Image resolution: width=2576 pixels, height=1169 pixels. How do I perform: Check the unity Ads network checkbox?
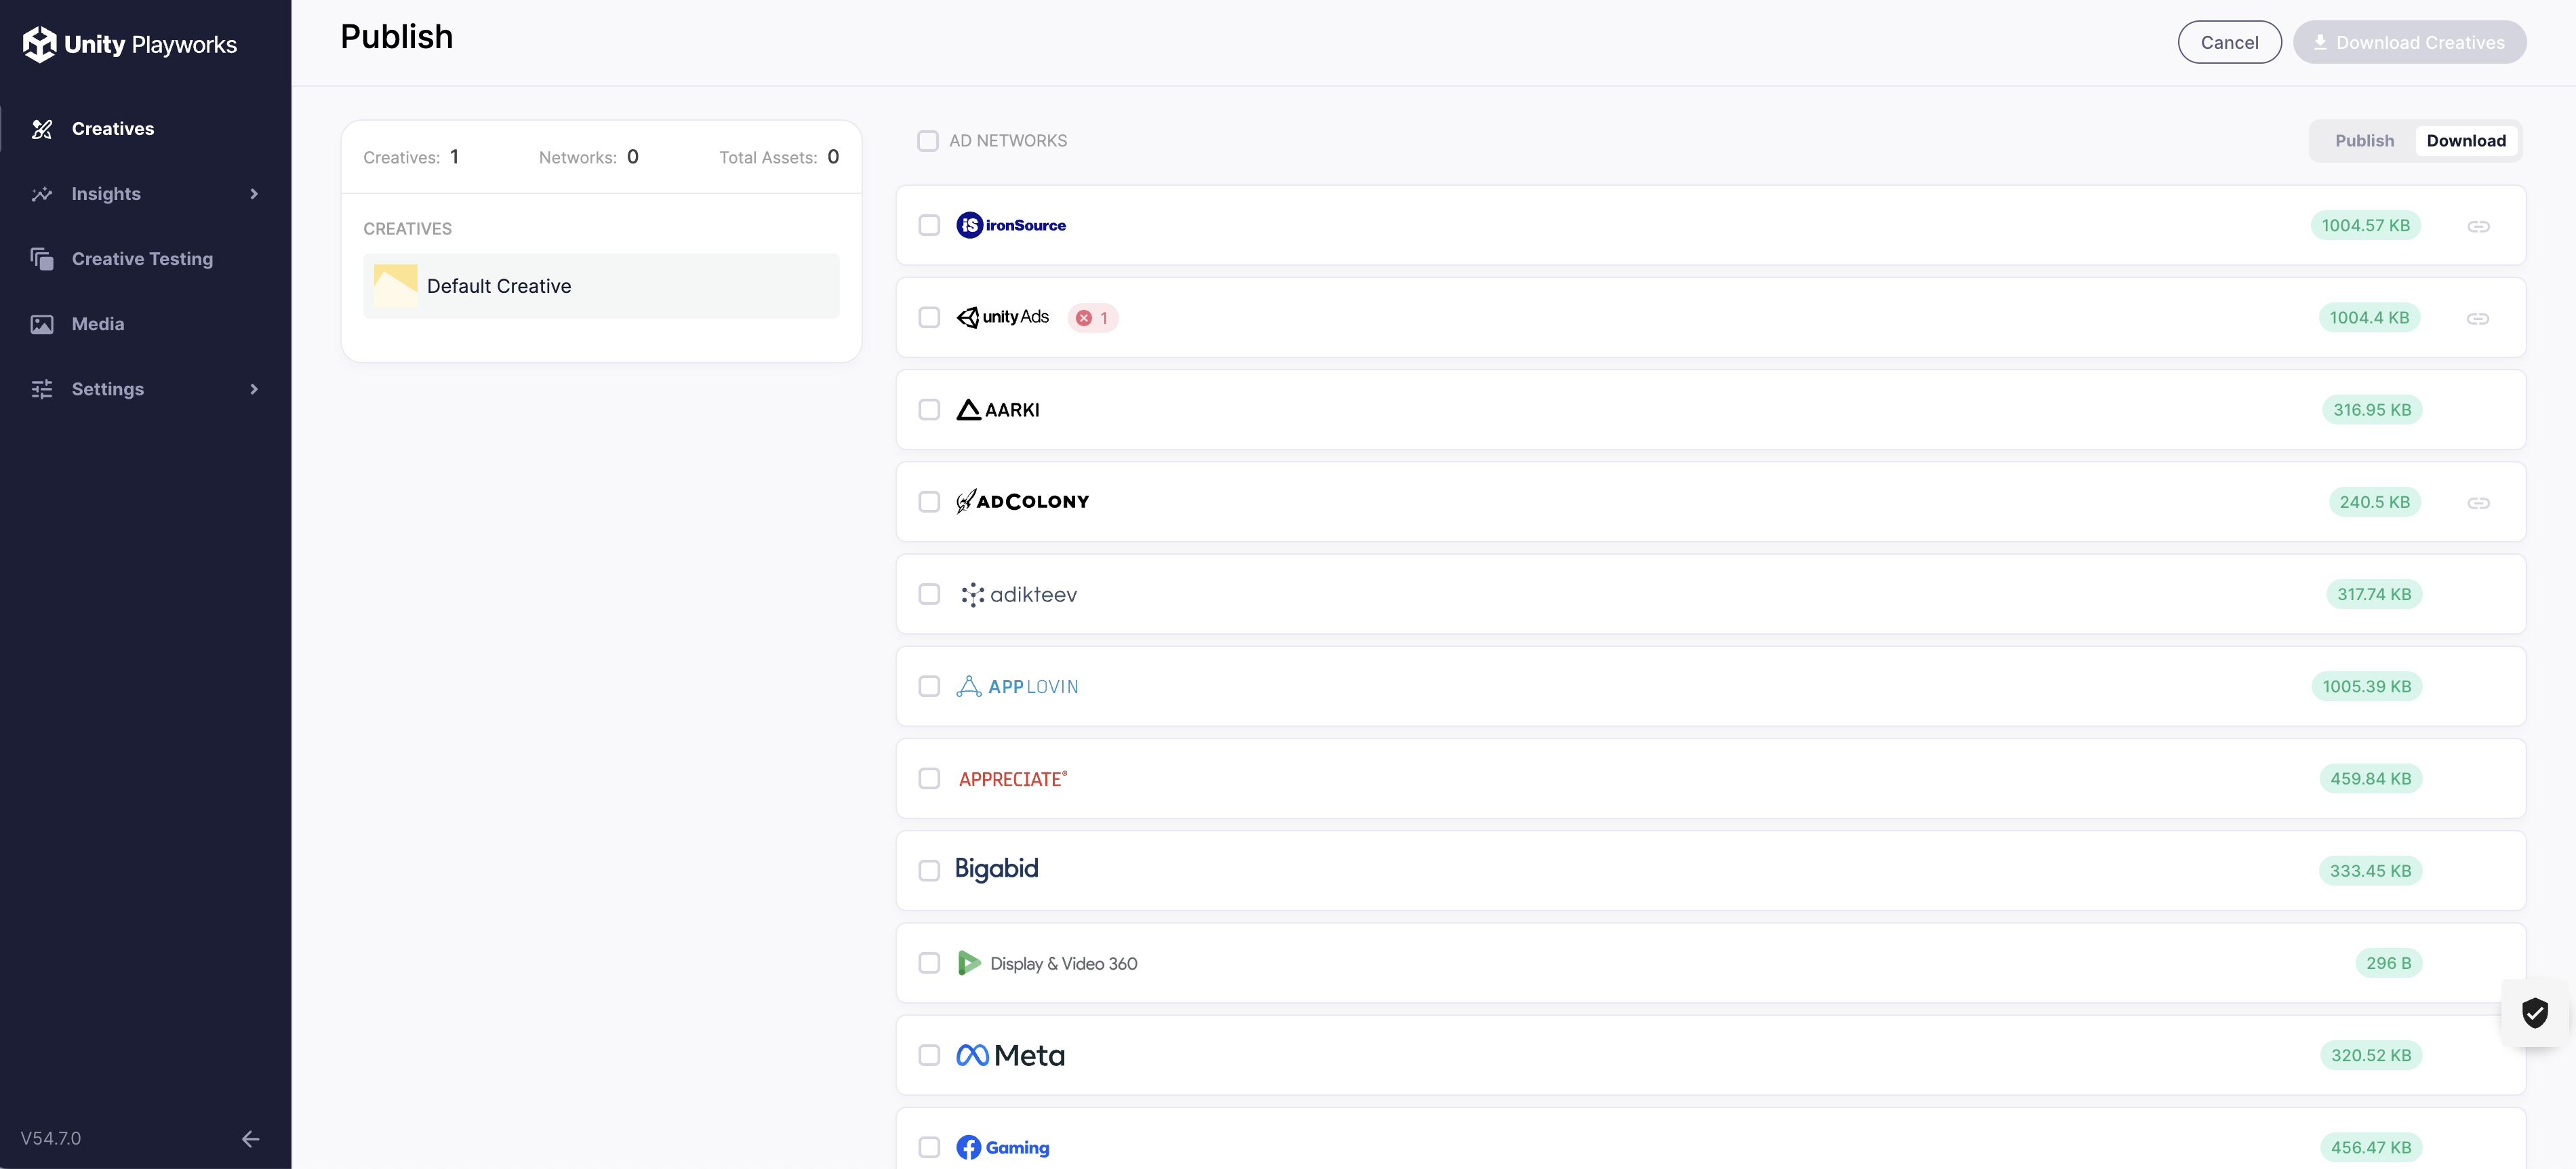click(x=929, y=317)
